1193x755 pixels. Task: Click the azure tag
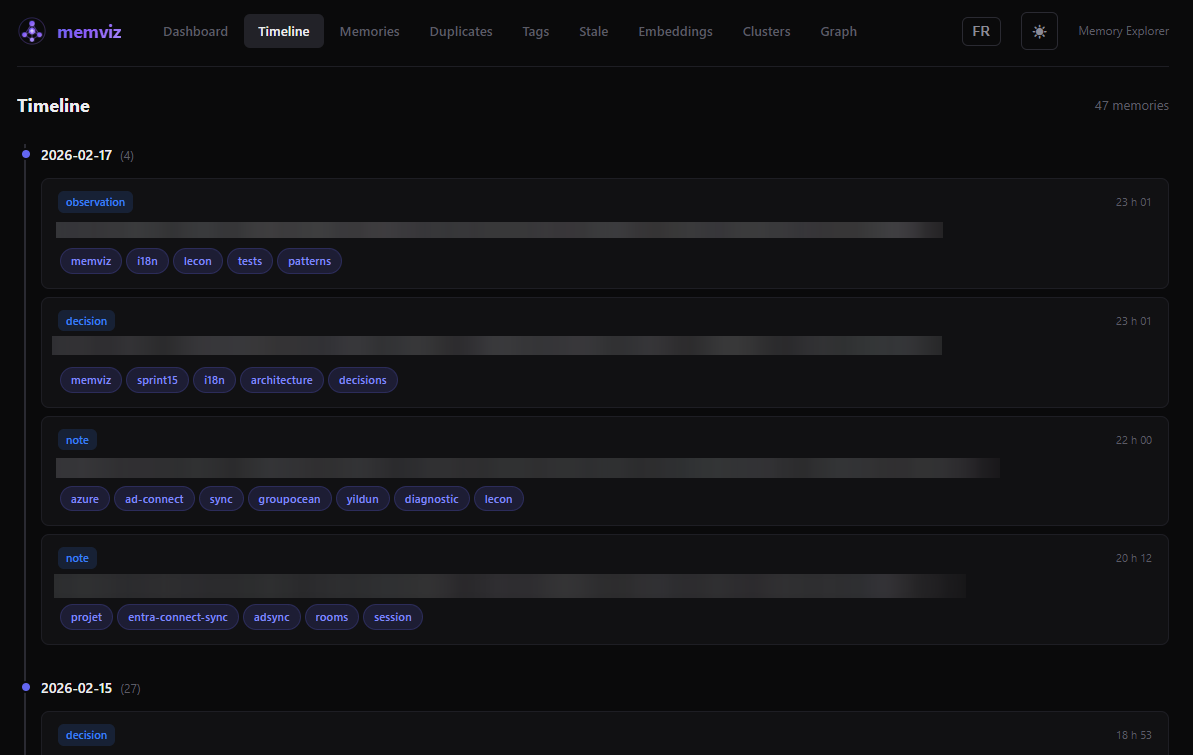(x=84, y=499)
